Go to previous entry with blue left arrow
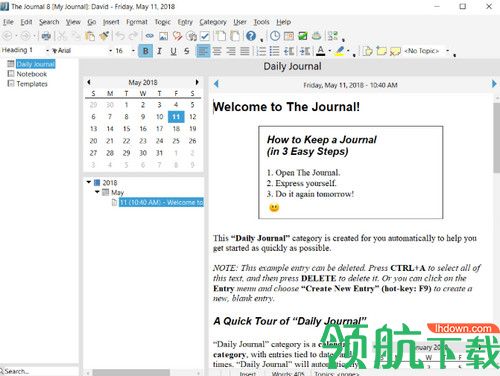The image size is (500, 376). click(216, 84)
